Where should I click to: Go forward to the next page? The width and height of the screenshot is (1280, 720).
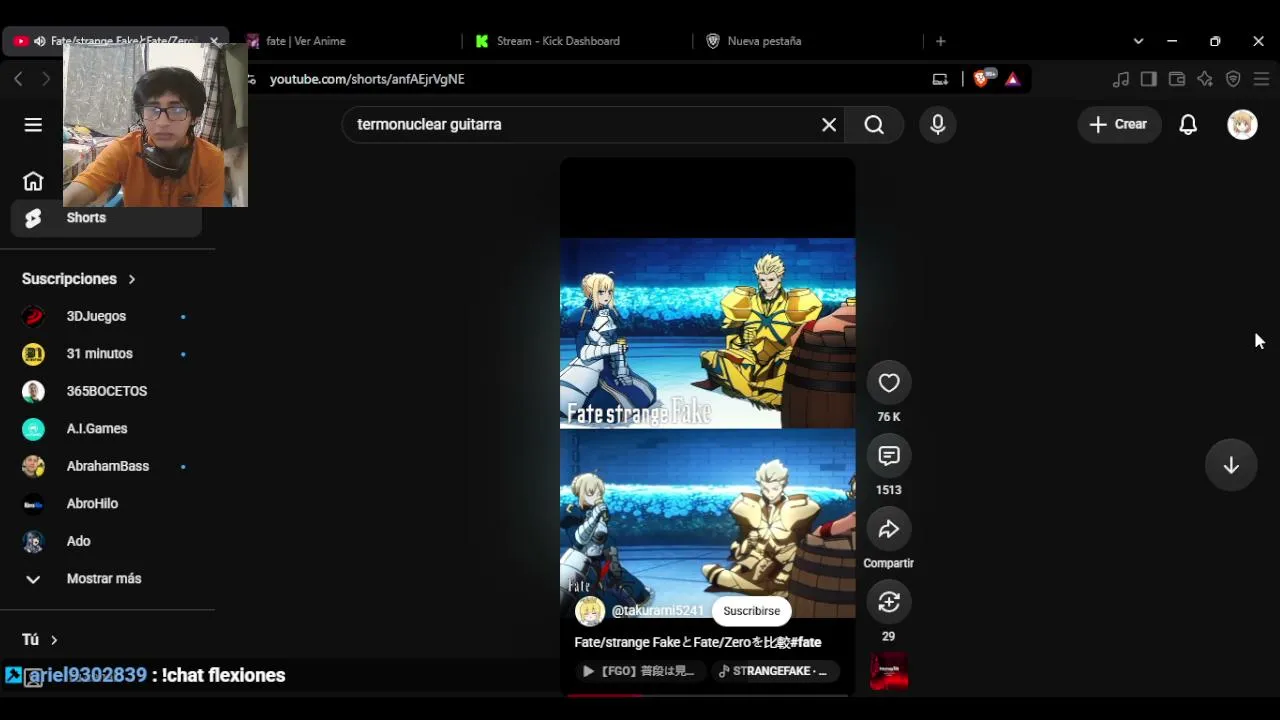[45, 79]
